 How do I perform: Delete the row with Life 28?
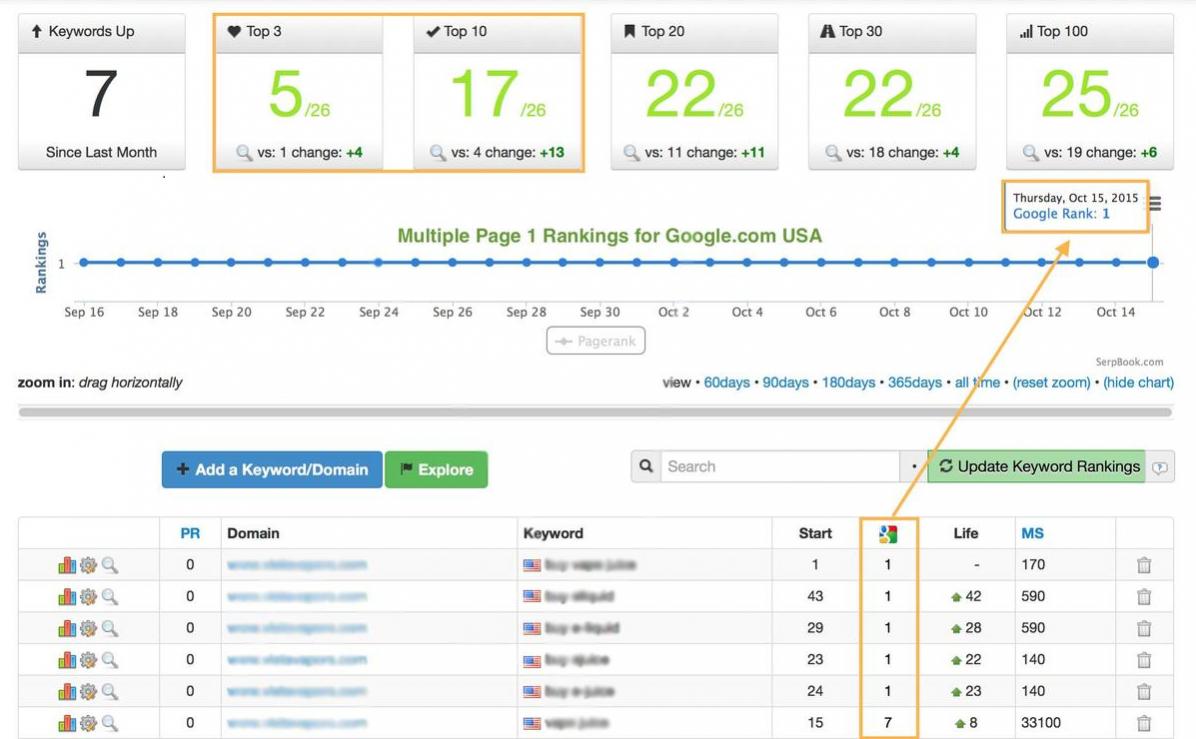[1143, 628]
